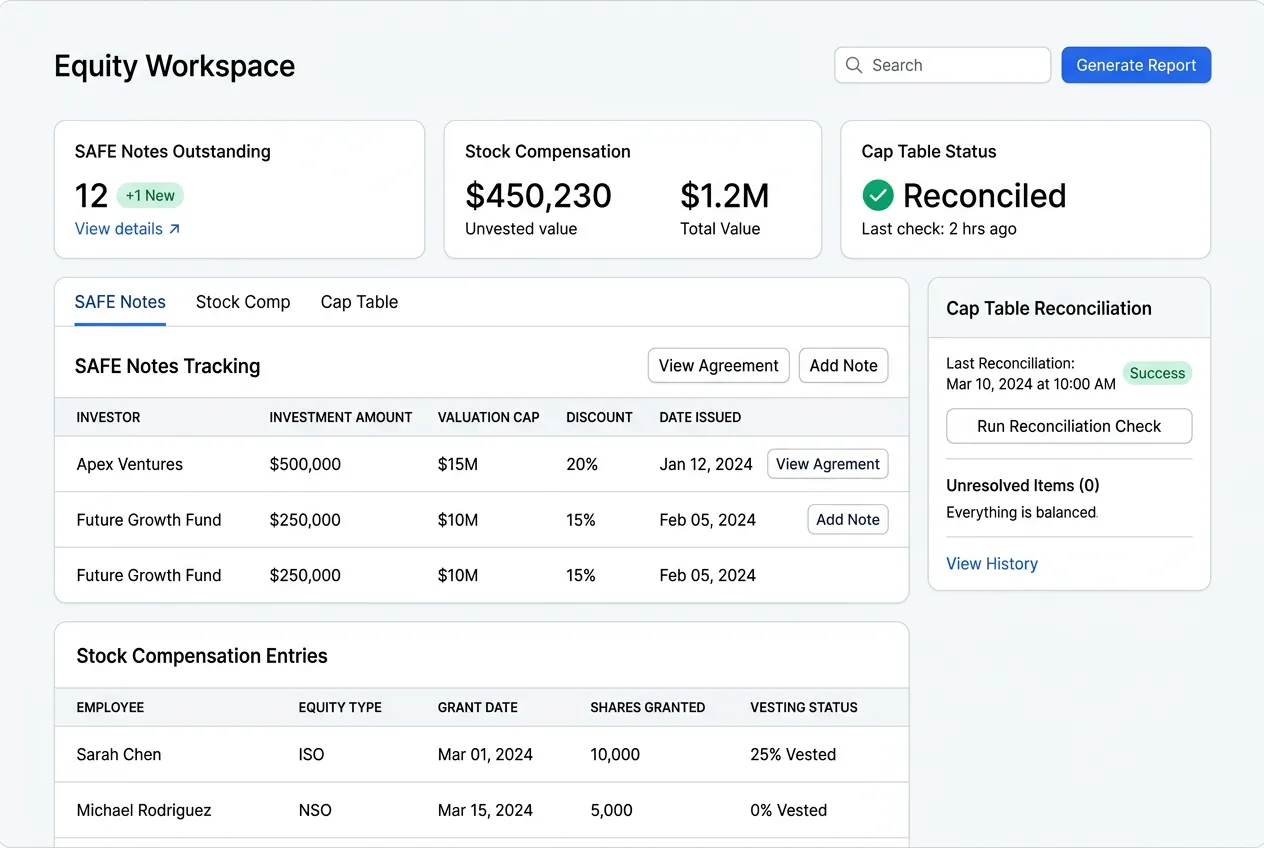1264x848 pixels.
Task: Click the "+1 New" badge on SAFE Notes card
Action: [149, 195]
